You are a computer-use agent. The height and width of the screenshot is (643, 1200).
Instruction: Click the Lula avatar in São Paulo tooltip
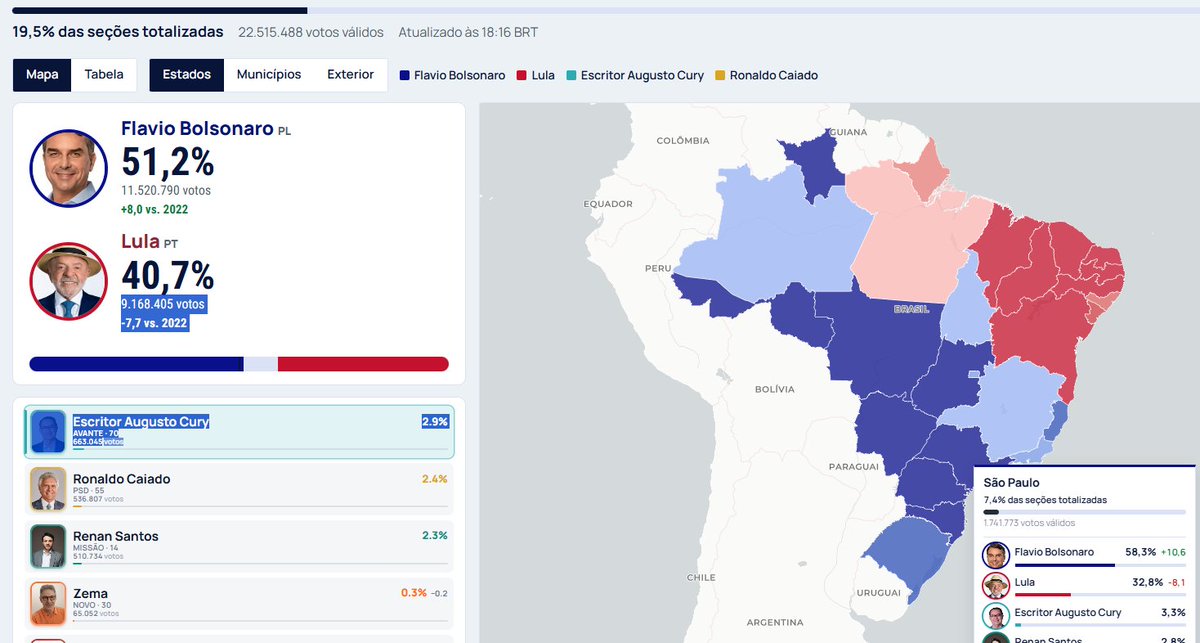click(x=994, y=585)
